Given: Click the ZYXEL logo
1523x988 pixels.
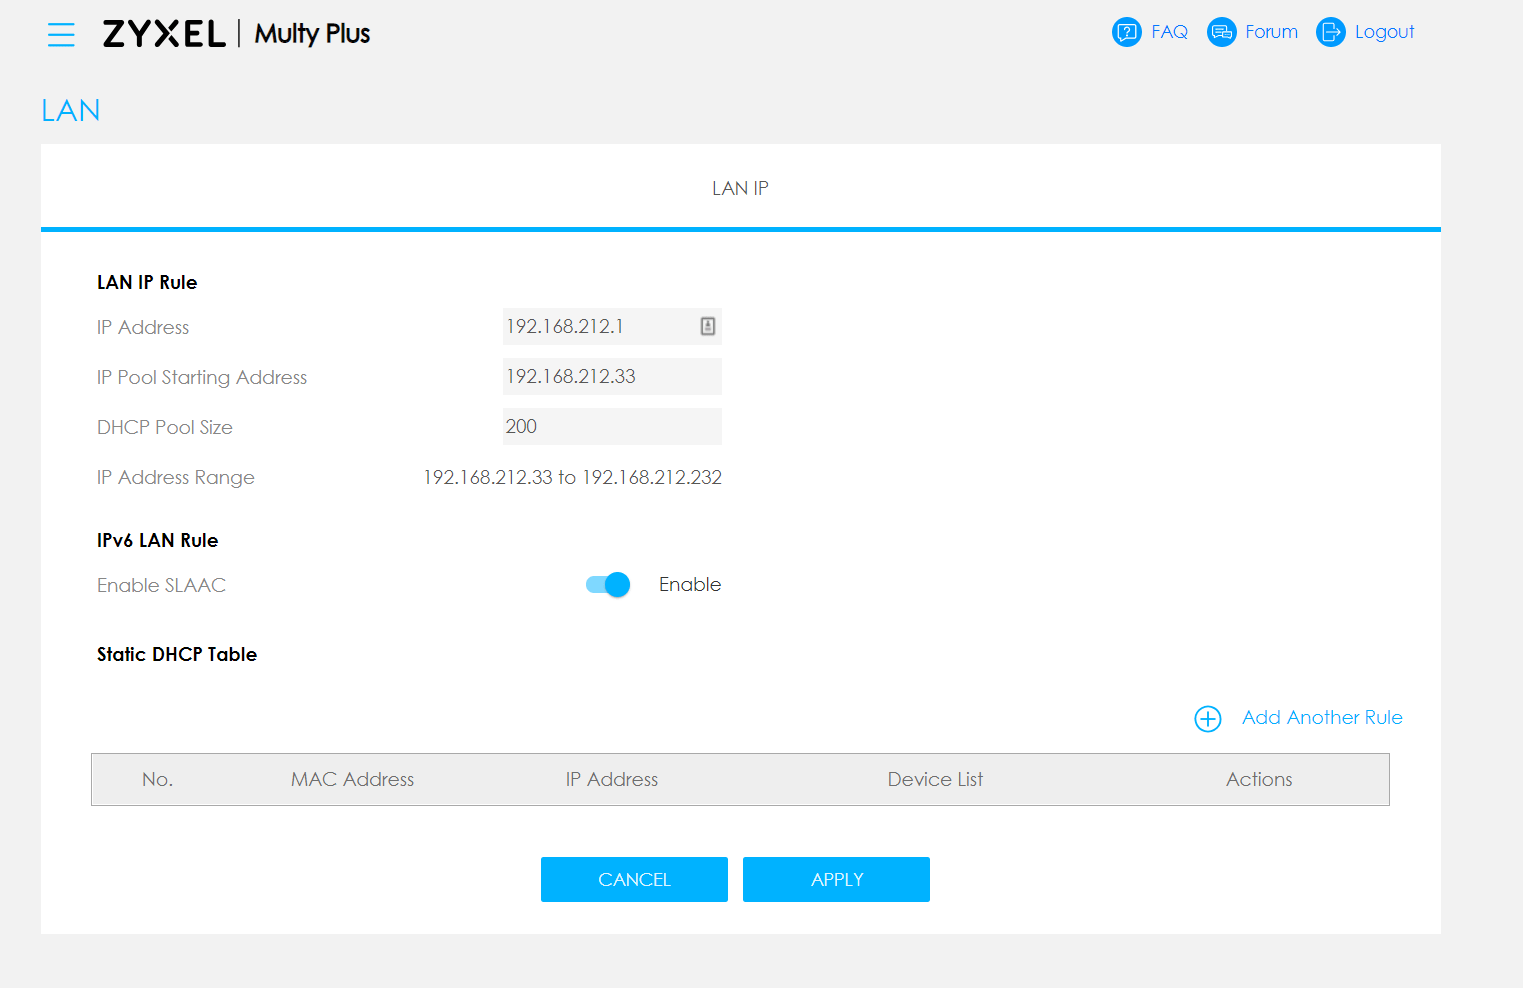Looking at the screenshot, I should coord(164,34).
